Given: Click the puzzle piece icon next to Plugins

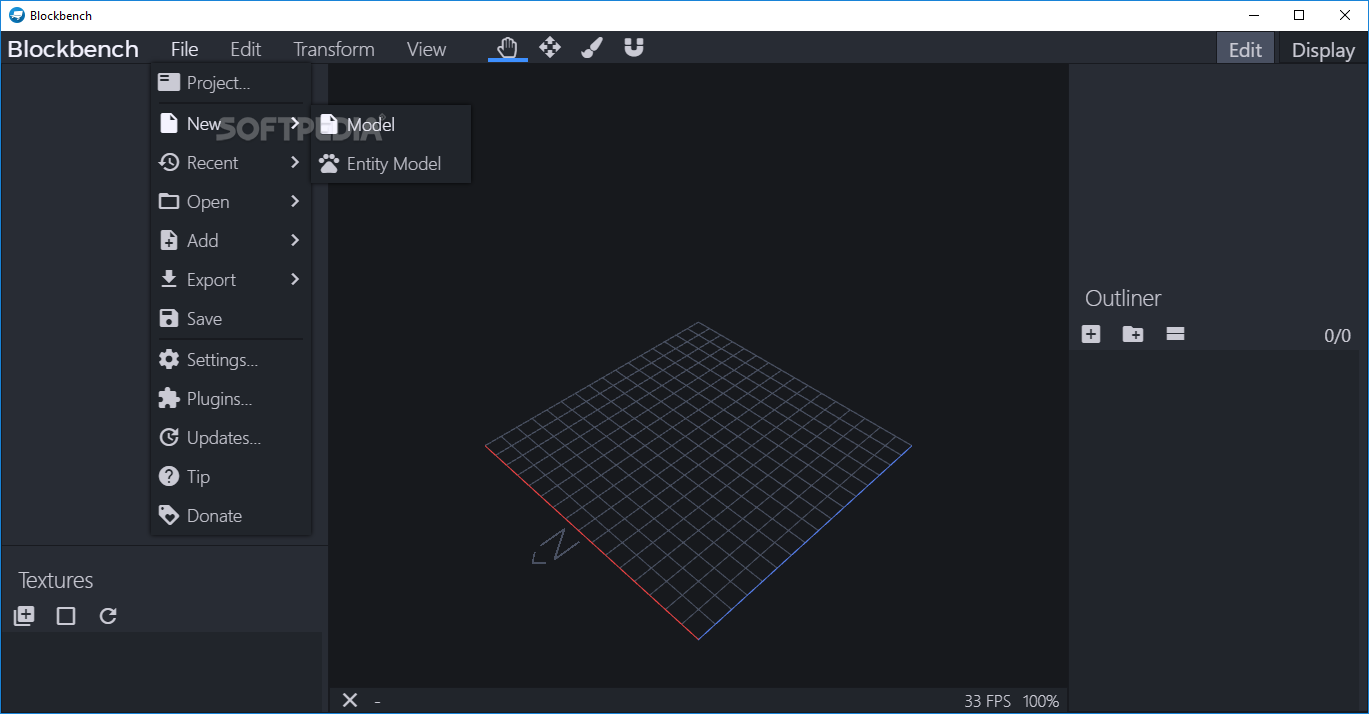Looking at the screenshot, I should pyautogui.click(x=169, y=399).
